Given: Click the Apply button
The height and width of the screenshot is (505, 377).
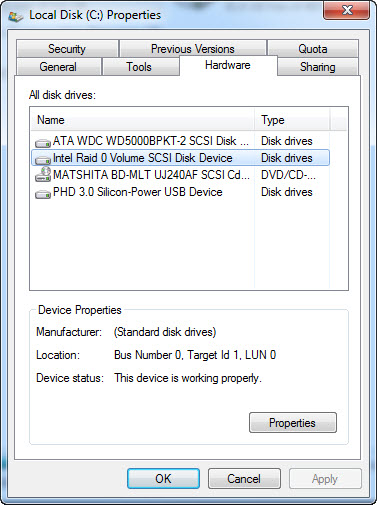Looking at the screenshot, I should (325, 479).
